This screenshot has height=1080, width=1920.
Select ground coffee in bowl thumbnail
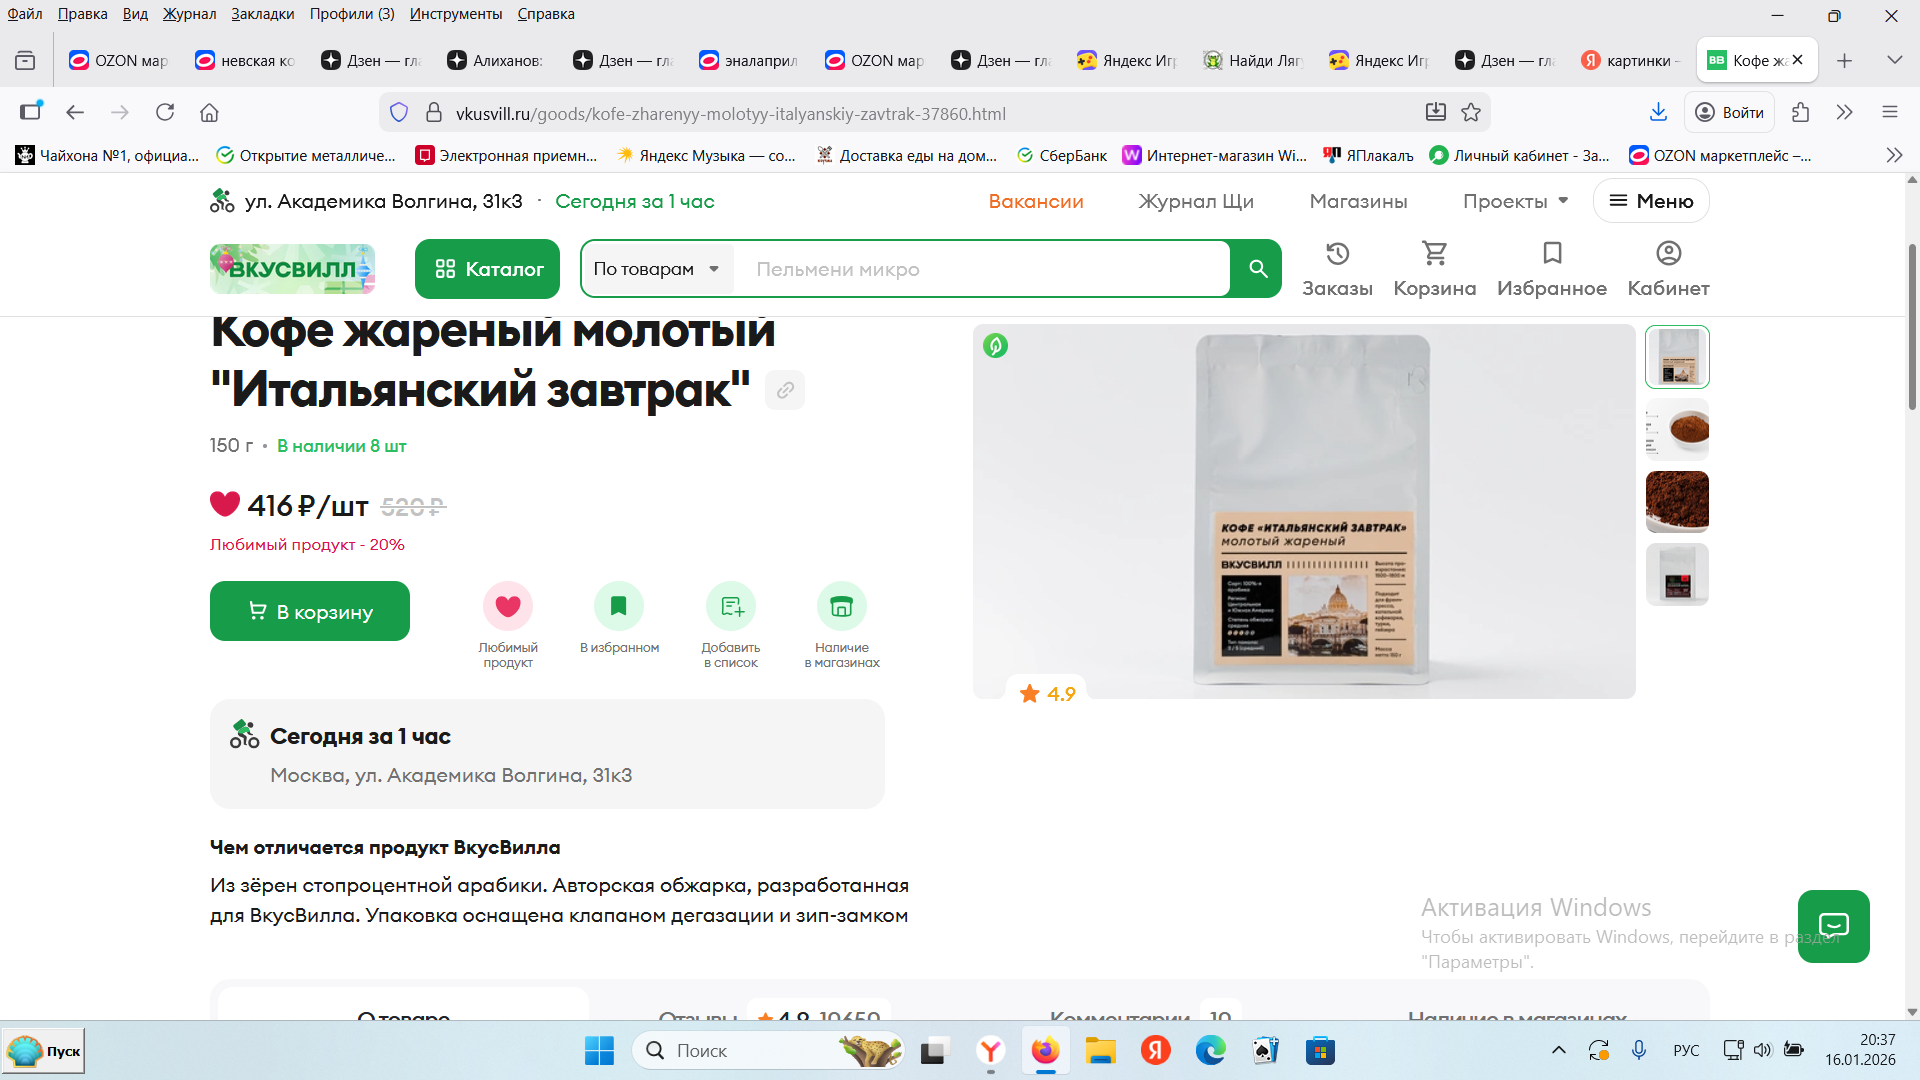1677,429
